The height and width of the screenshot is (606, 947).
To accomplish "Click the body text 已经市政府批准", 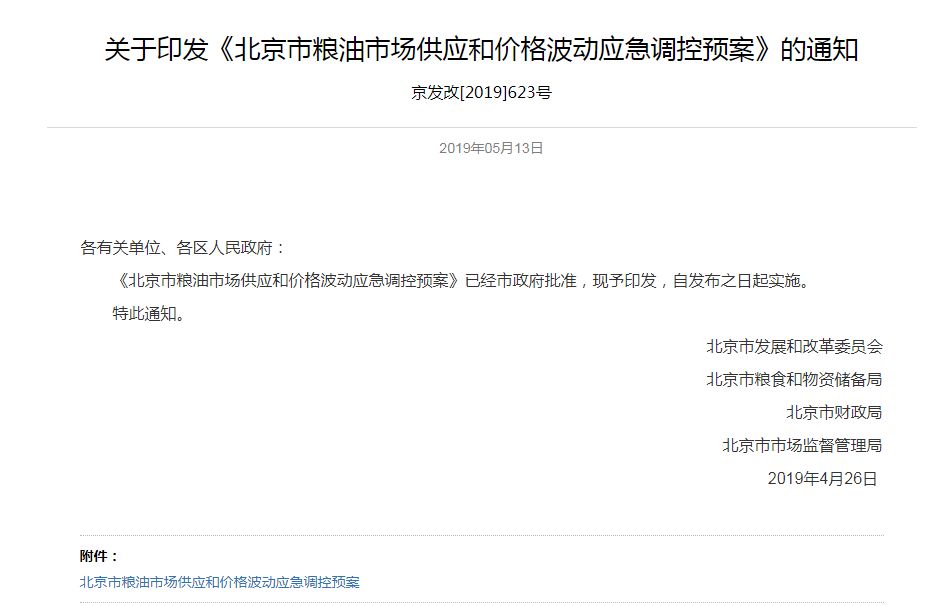I will coord(521,281).
